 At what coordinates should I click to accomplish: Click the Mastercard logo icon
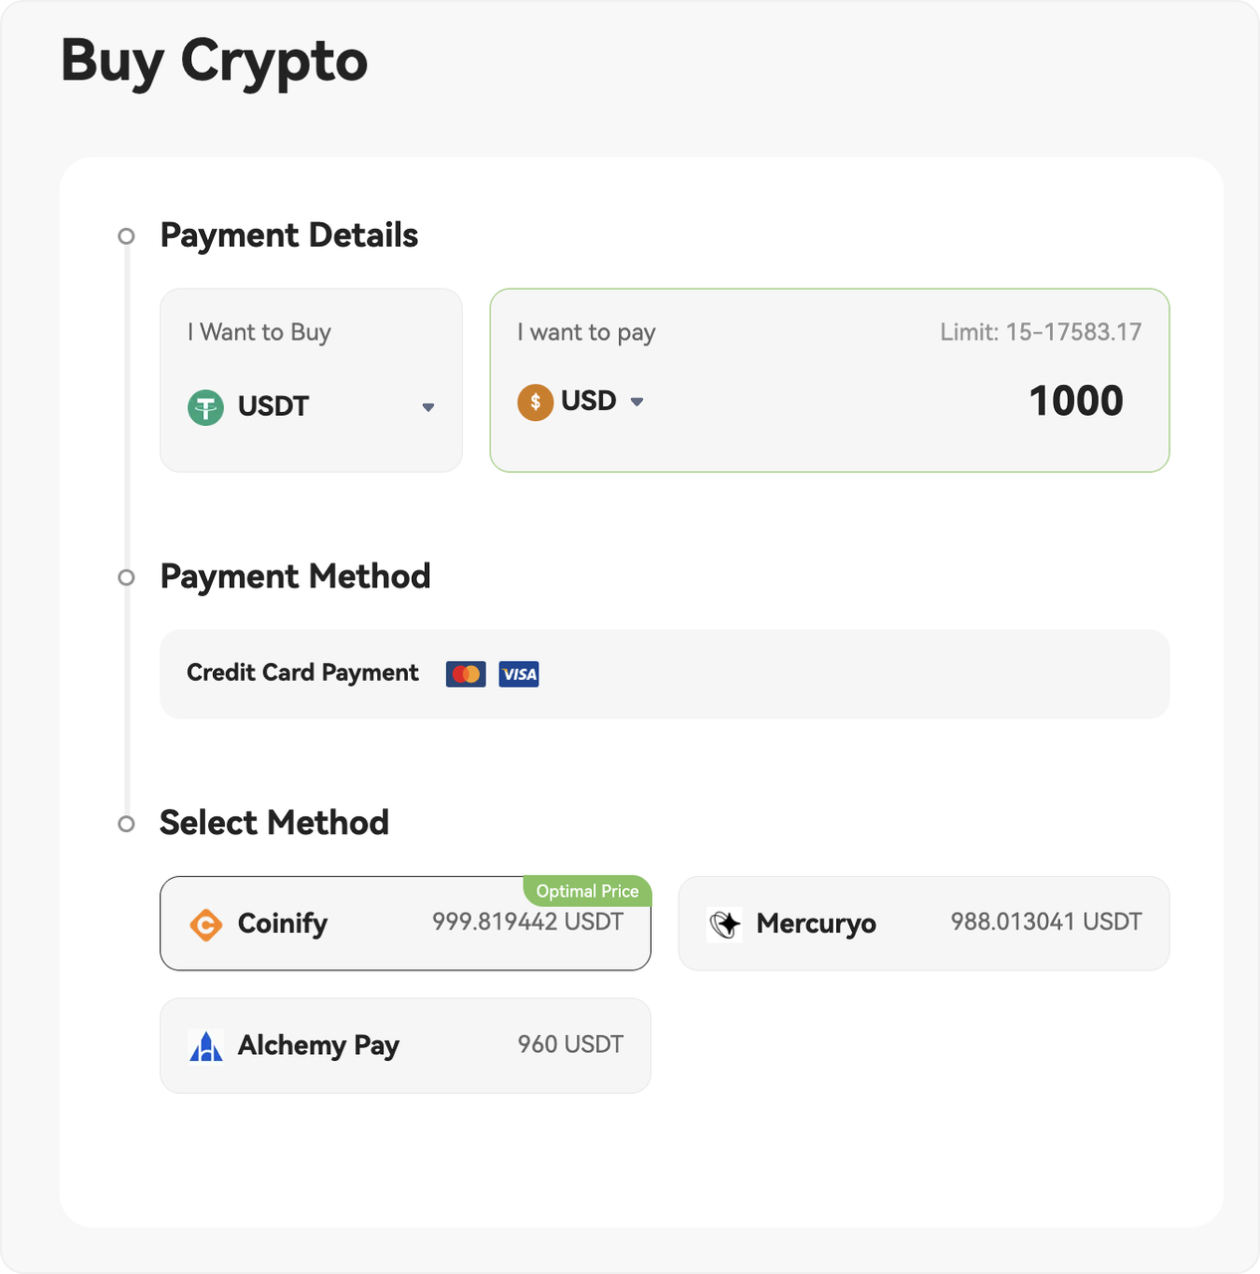point(466,674)
